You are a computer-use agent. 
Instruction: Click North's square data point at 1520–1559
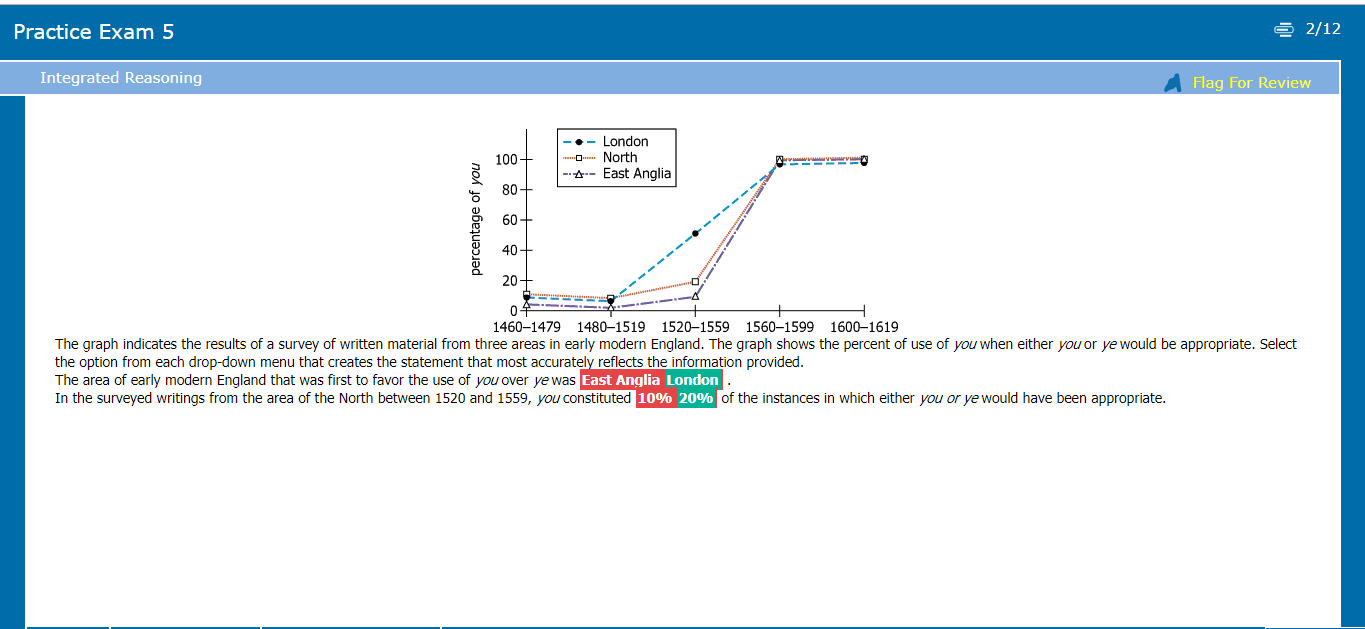coord(695,282)
